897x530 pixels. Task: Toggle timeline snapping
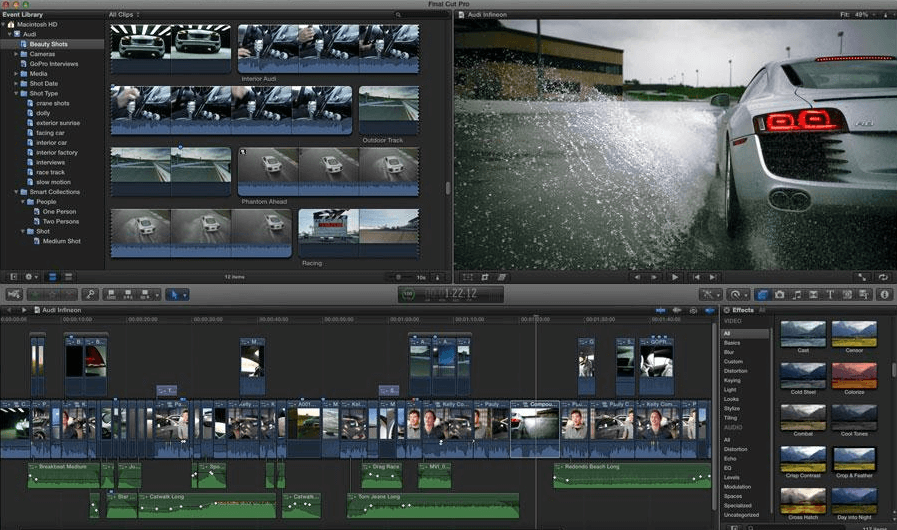pyautogui.click(x=709, y=310)
